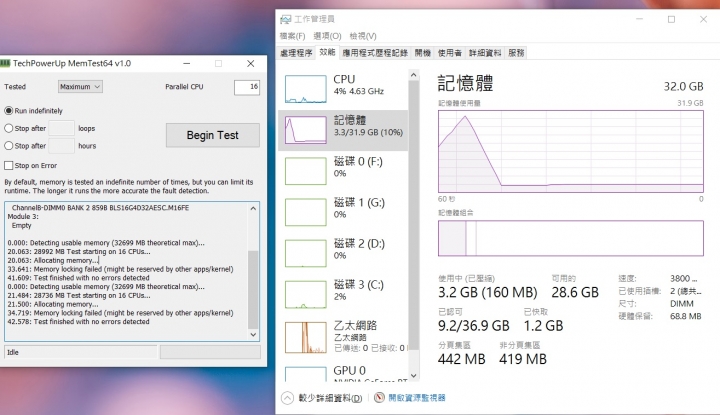This screenshot has width=720, height=415.
Task: Select Stop after hours radio button
Action: point(8,146)
